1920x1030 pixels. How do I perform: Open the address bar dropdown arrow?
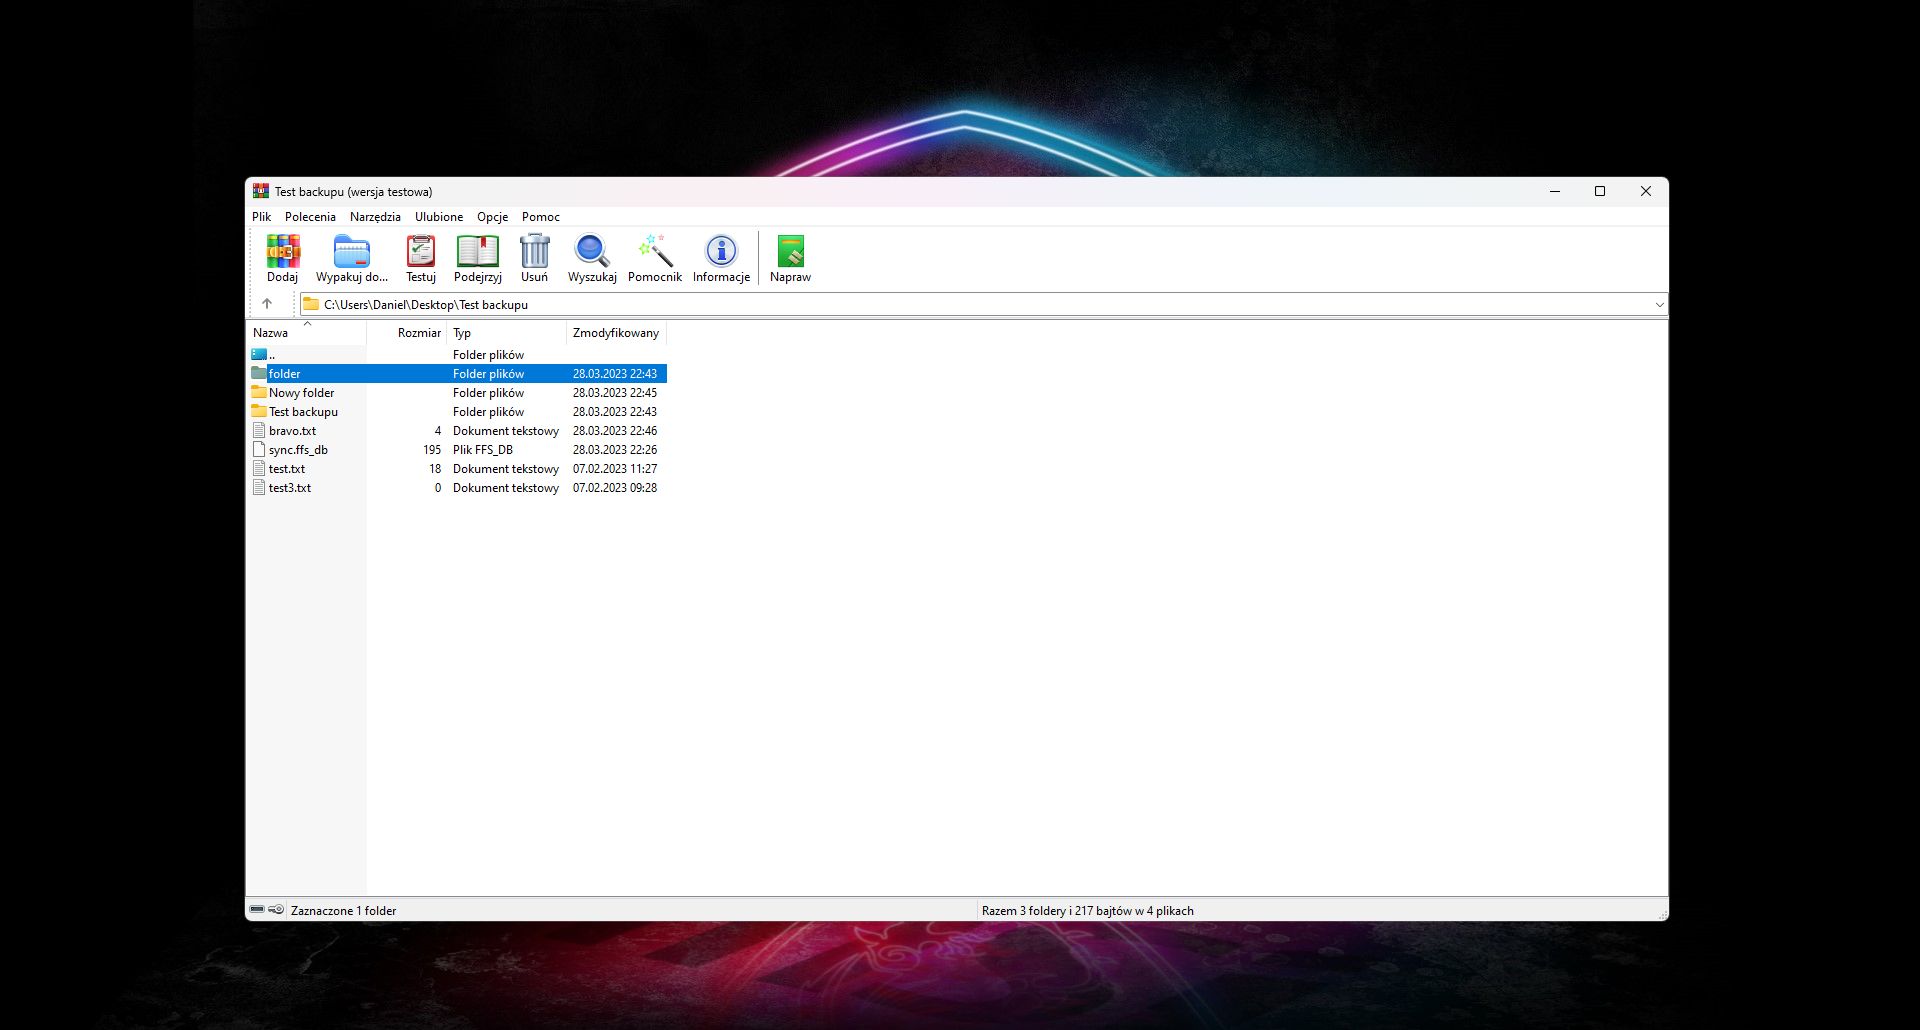pos(1658,304)
